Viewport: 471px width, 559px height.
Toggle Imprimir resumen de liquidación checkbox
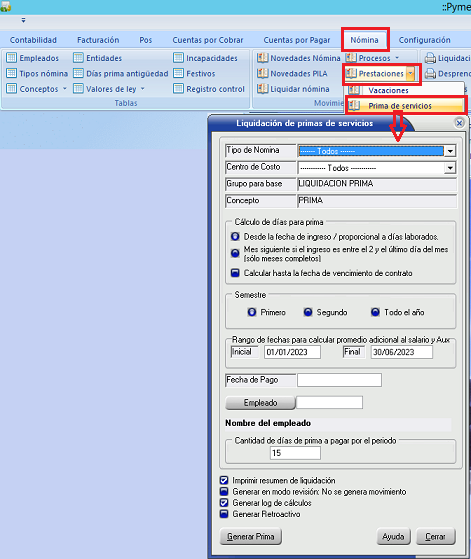[x=224, y=480]
